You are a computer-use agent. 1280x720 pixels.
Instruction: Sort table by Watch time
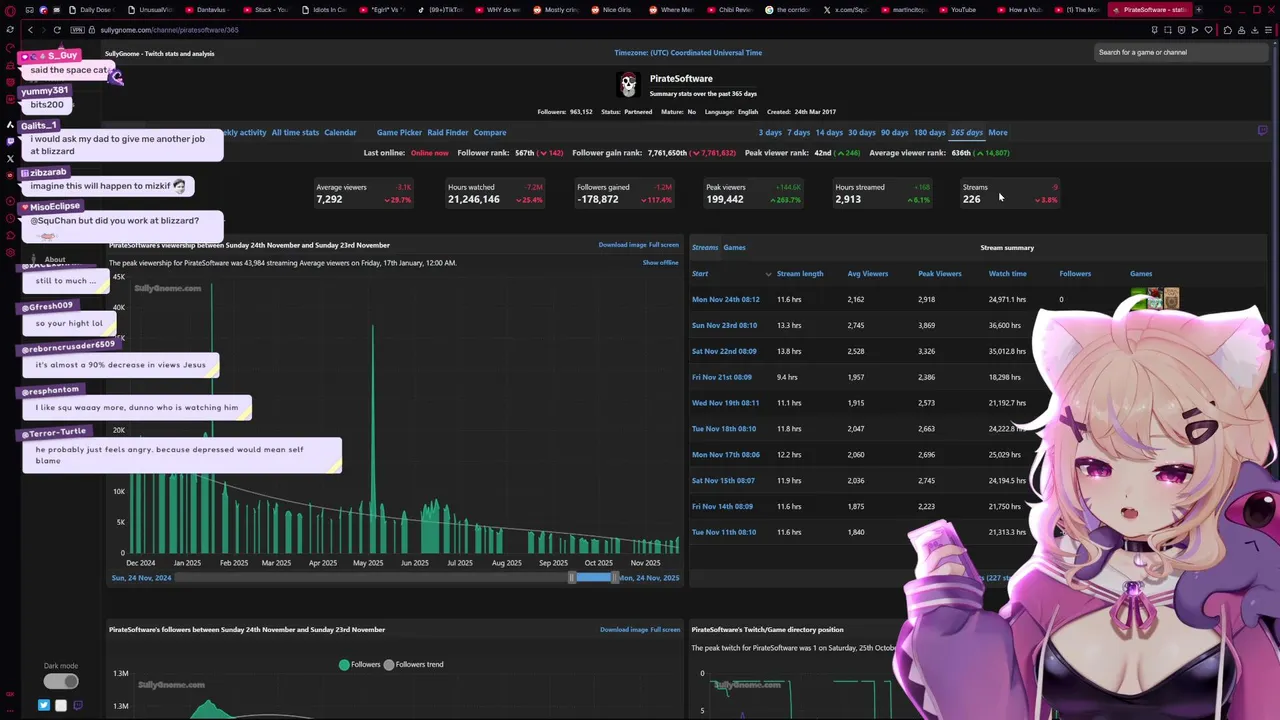(x=1007, y=274)
